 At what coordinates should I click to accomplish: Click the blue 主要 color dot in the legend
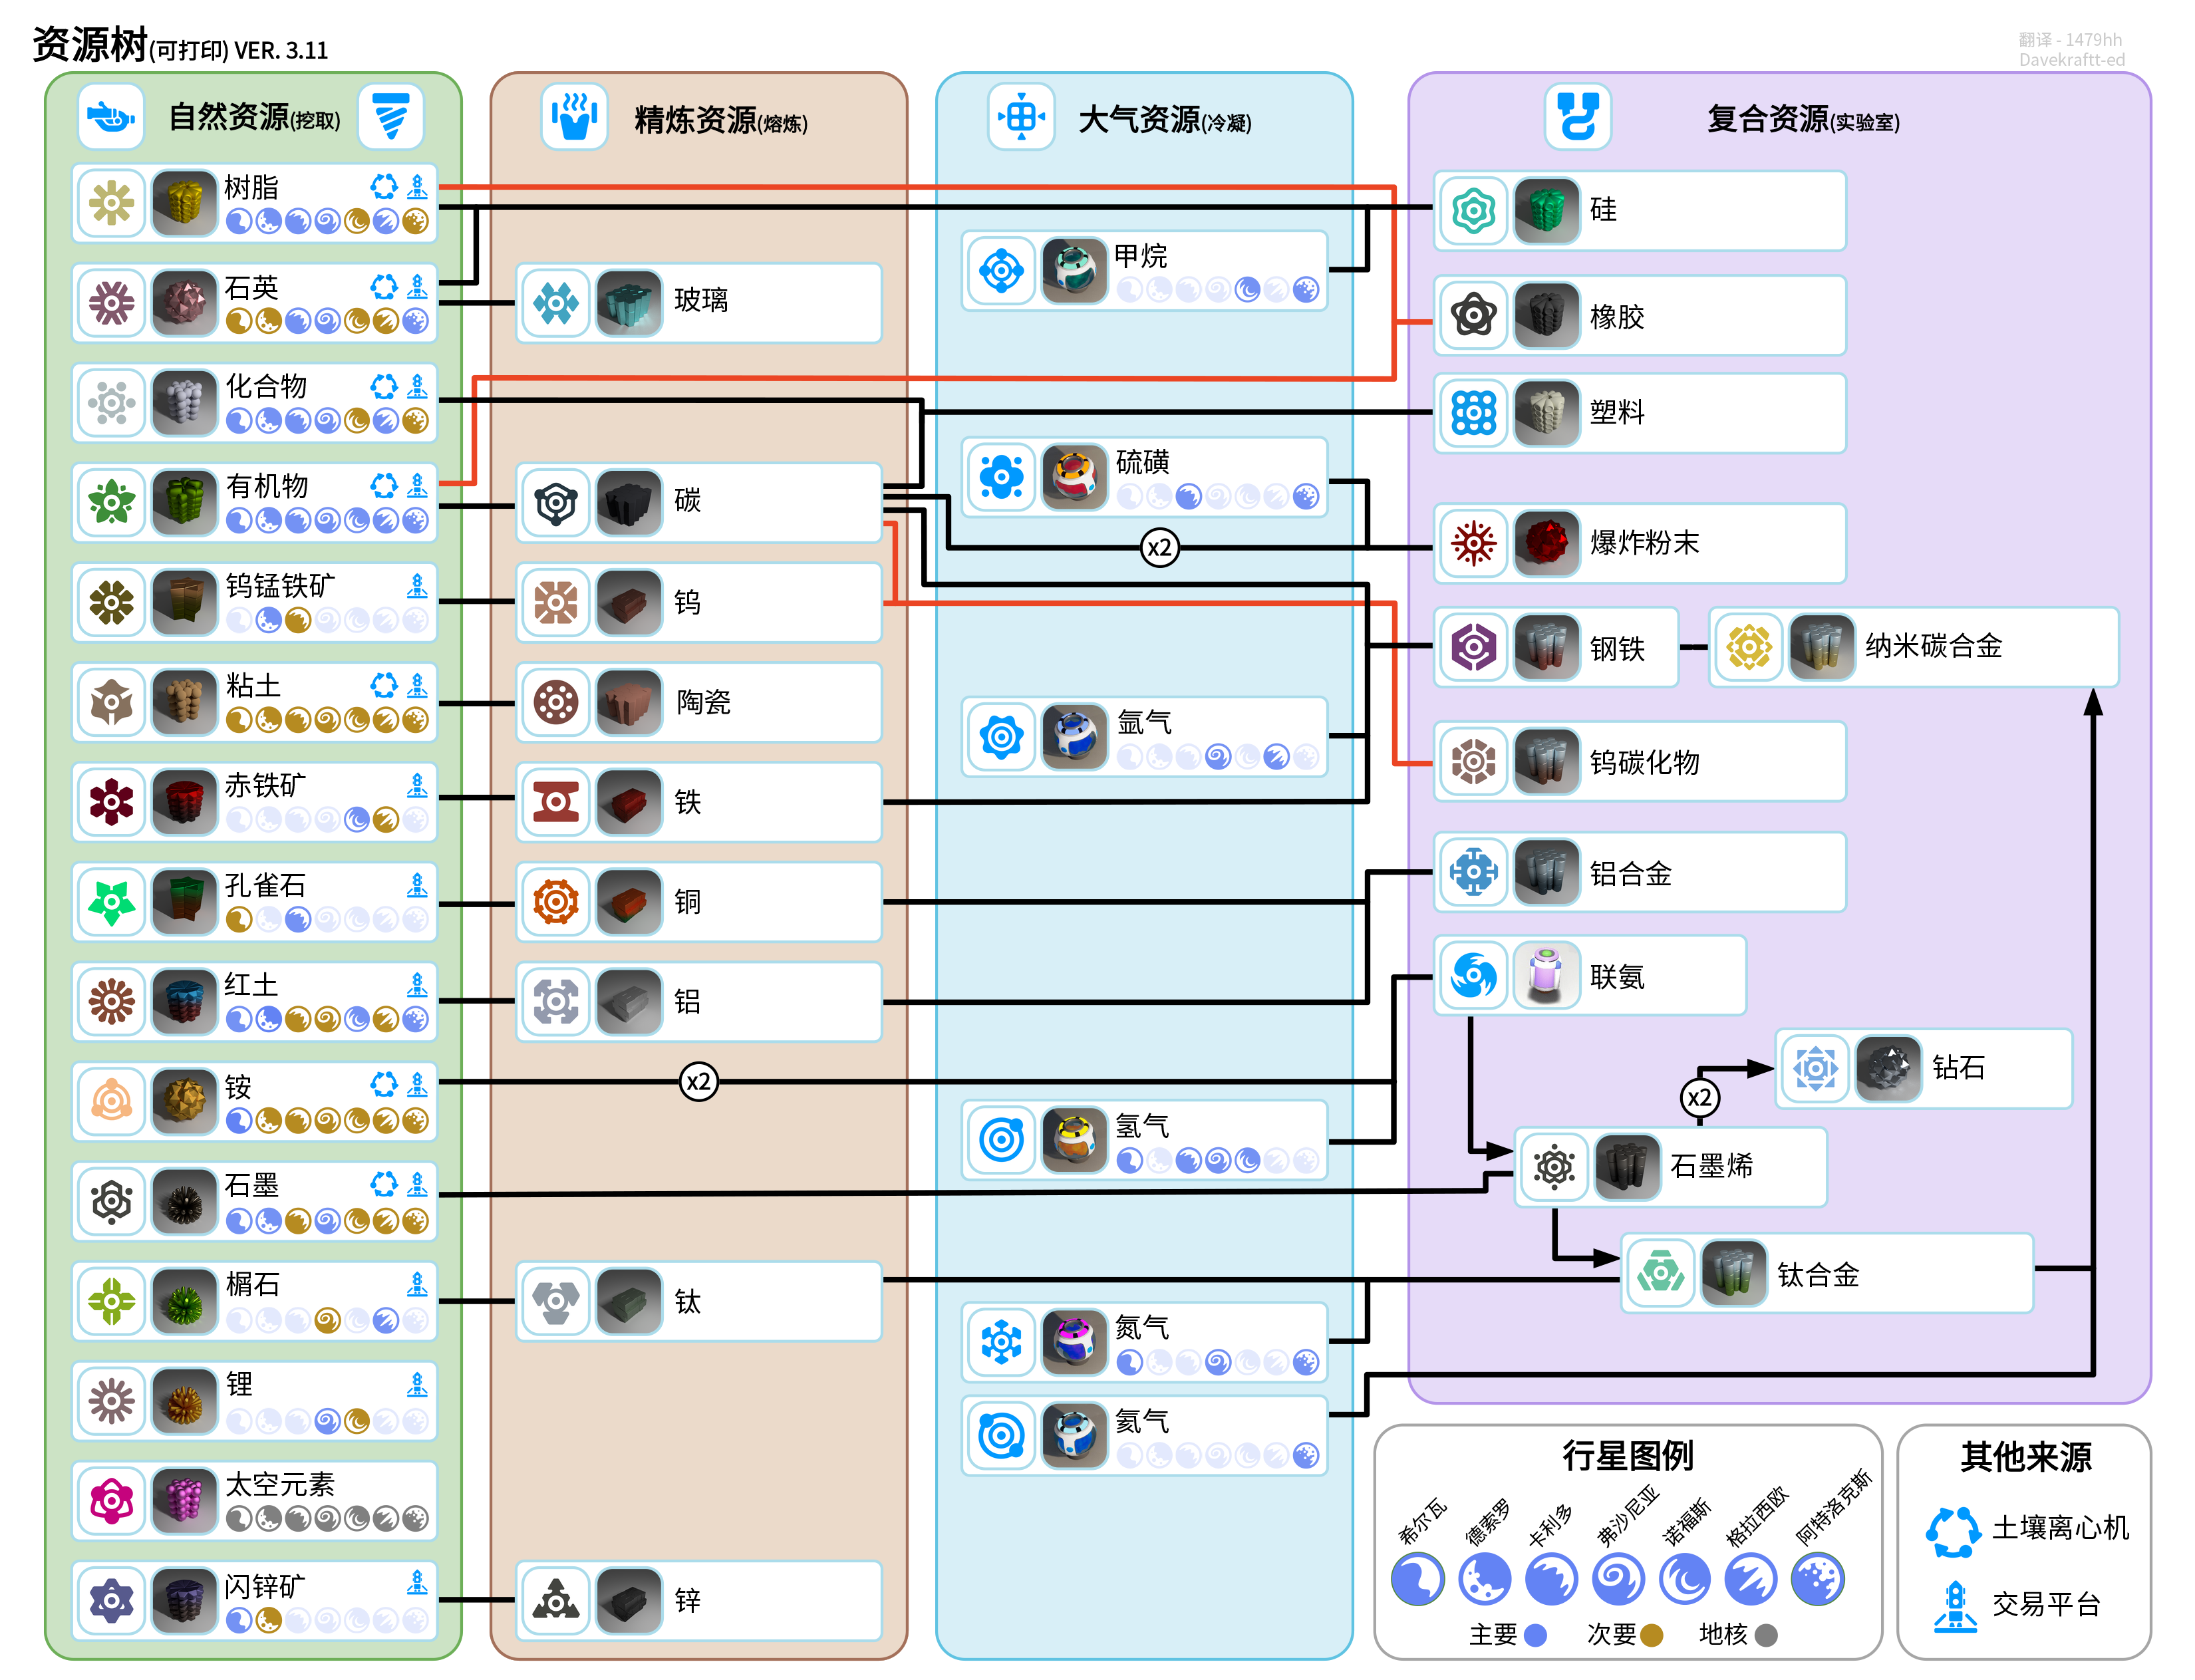pyautogui.click(x=1535, y=1635)
